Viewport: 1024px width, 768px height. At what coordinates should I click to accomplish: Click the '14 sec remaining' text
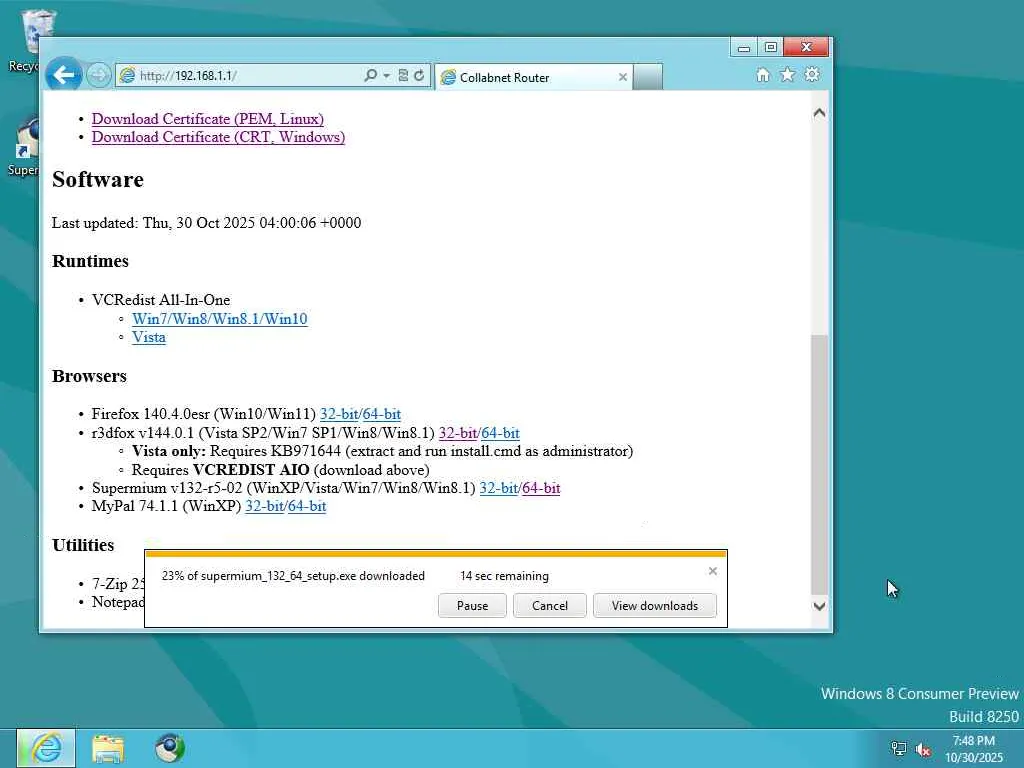click(504, 576)
